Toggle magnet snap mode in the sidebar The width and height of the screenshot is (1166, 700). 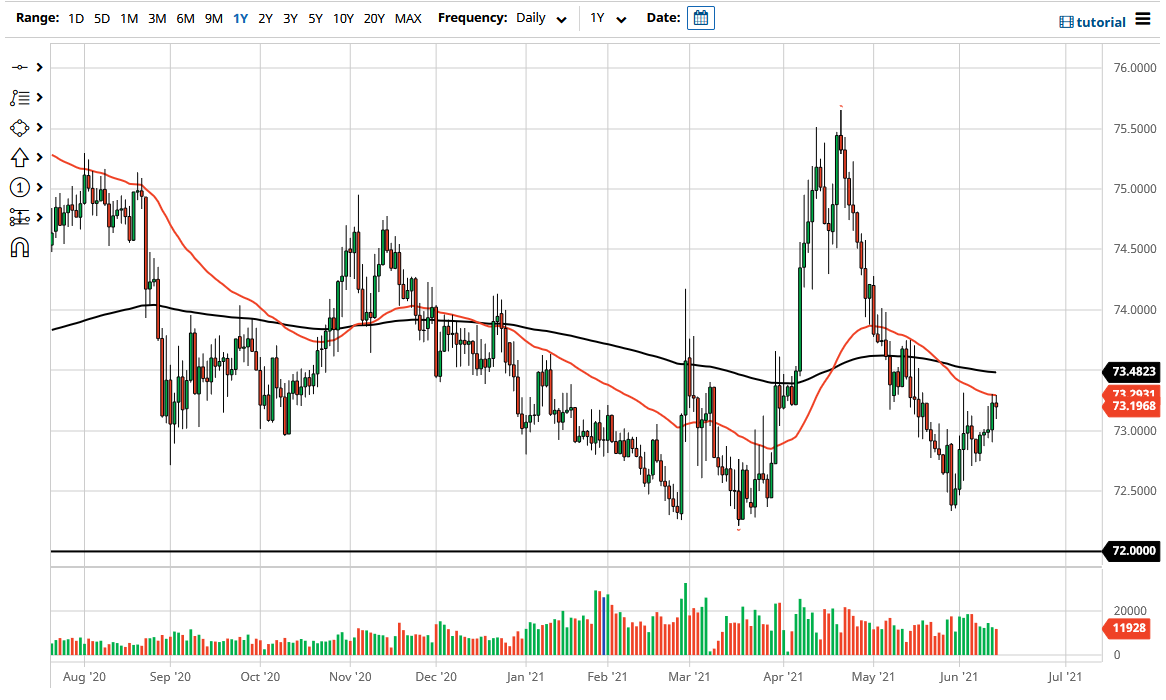19,247
